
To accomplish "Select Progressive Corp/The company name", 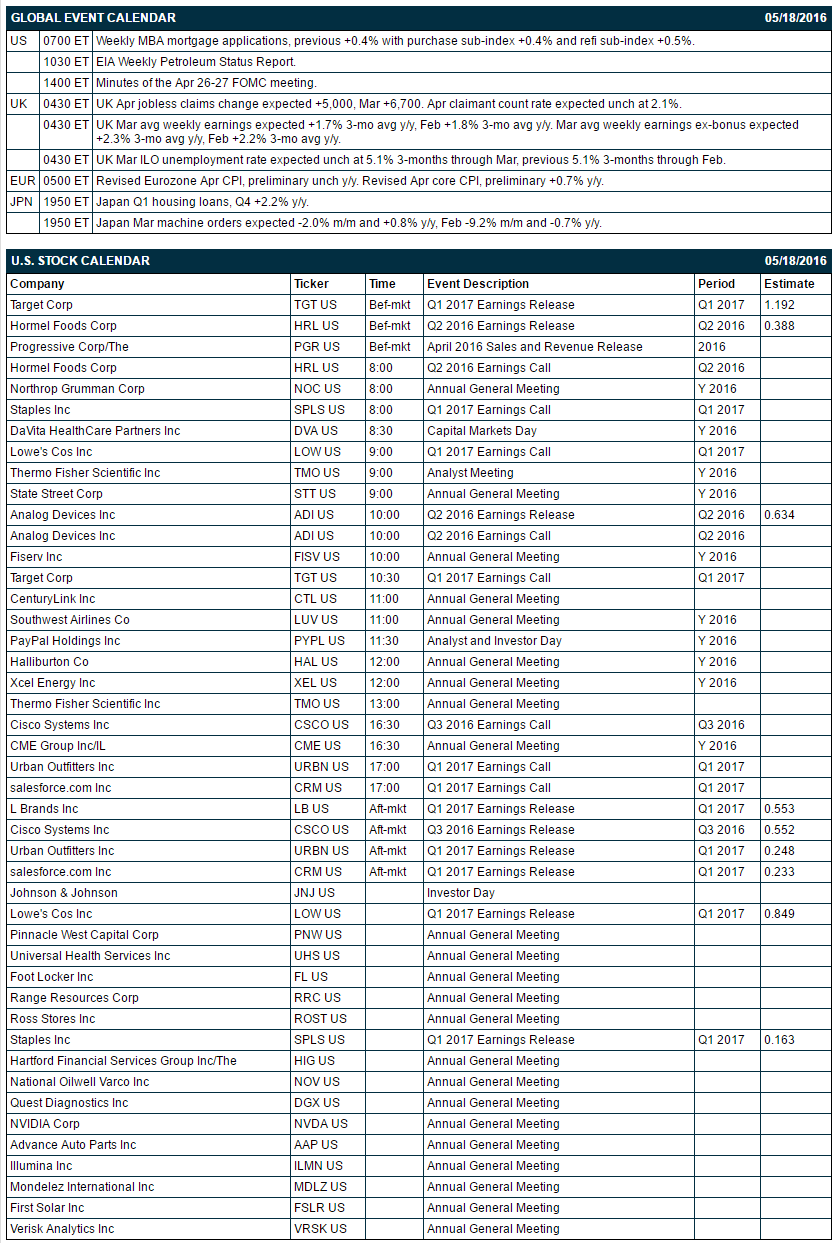I will [69, 347].
